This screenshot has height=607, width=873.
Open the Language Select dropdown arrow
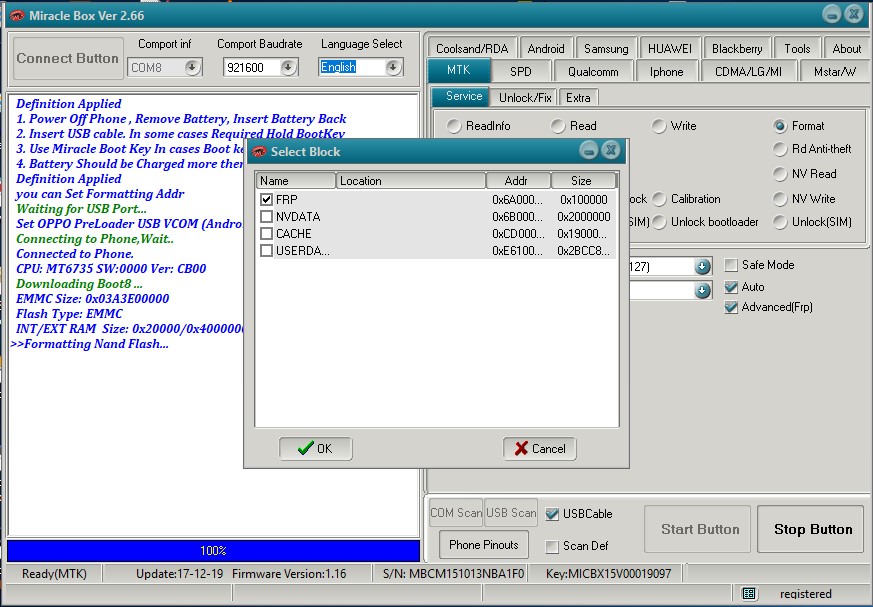(x=393, y=67)
